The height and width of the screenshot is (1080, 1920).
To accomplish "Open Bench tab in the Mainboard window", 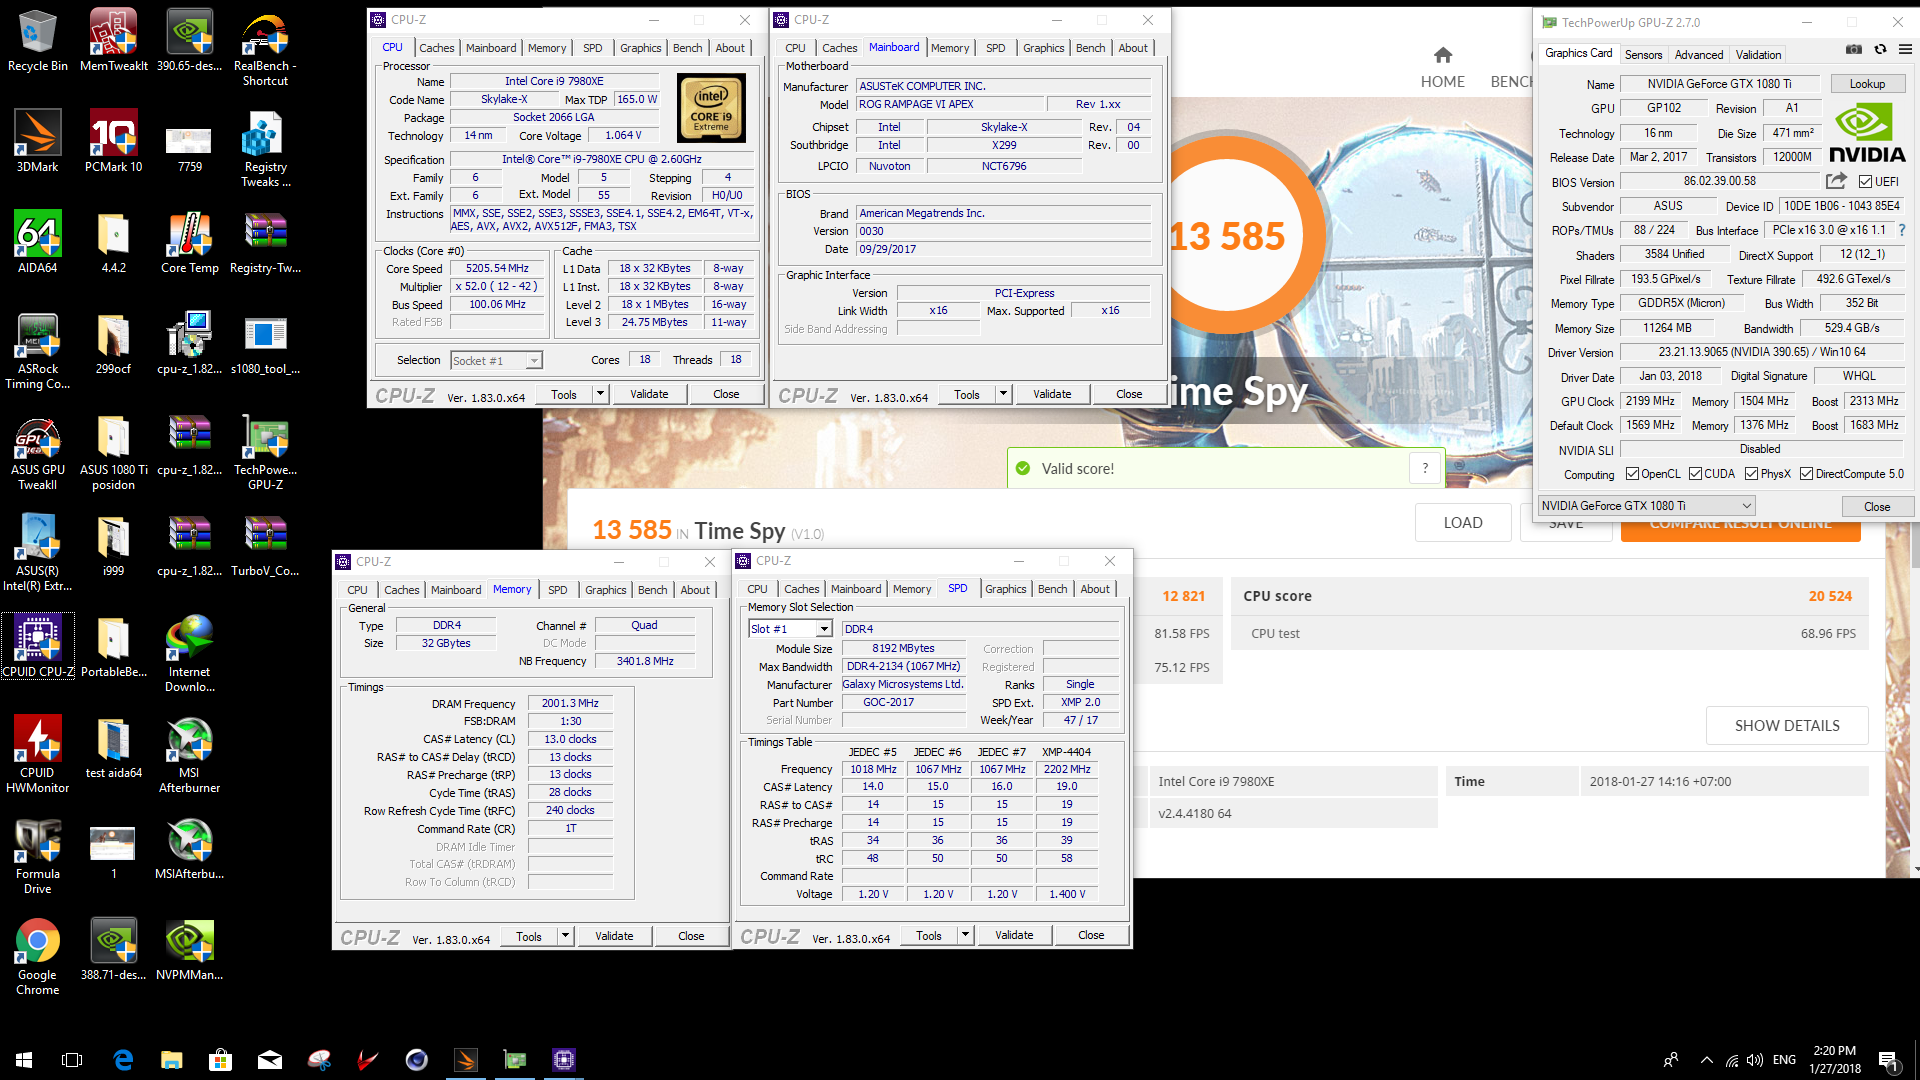I will point(1090,48).
